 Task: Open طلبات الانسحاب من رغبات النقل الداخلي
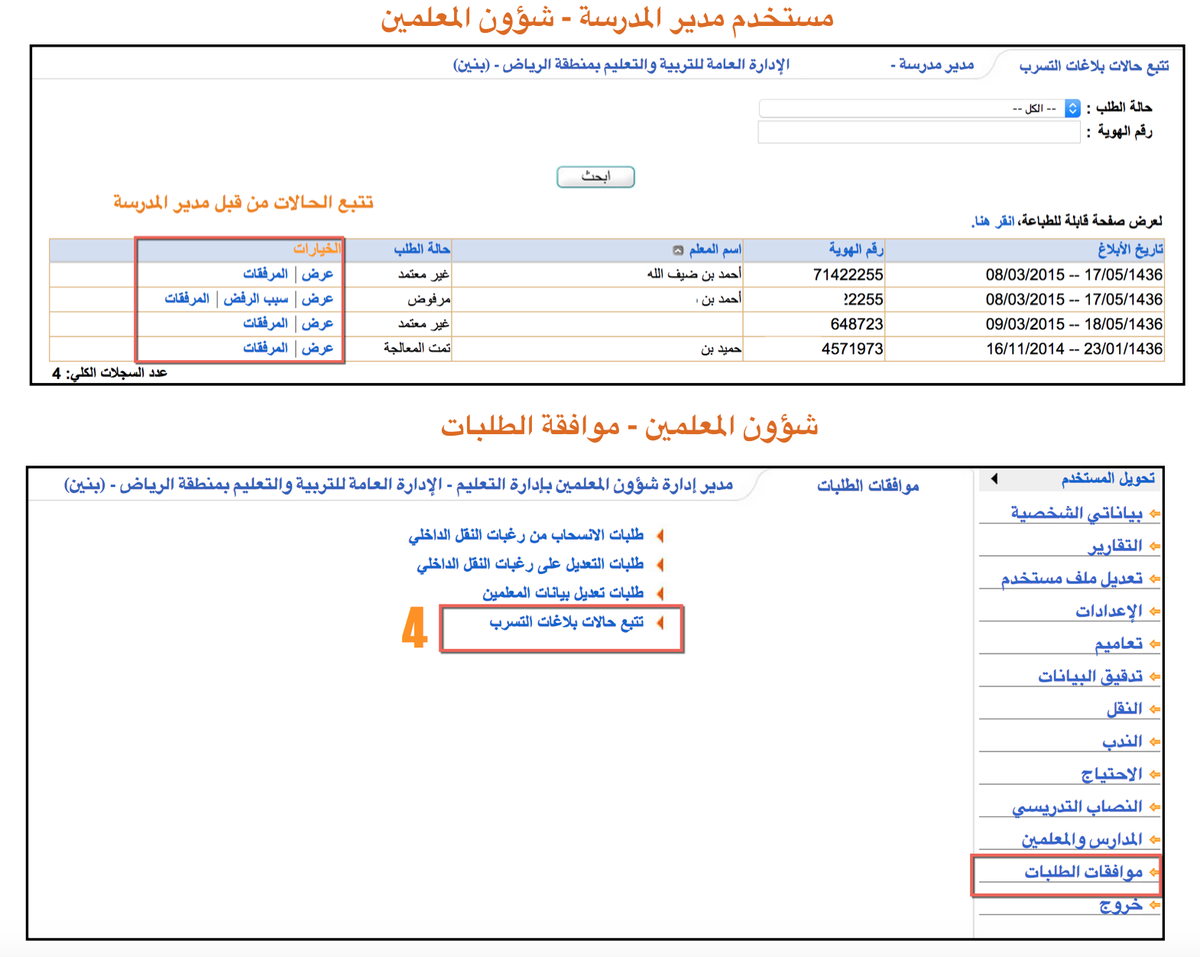(x=526, y=537)
